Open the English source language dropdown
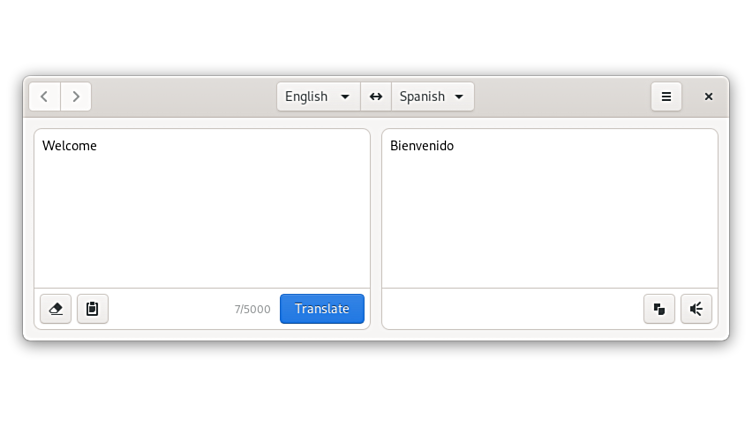 point(317,97)
